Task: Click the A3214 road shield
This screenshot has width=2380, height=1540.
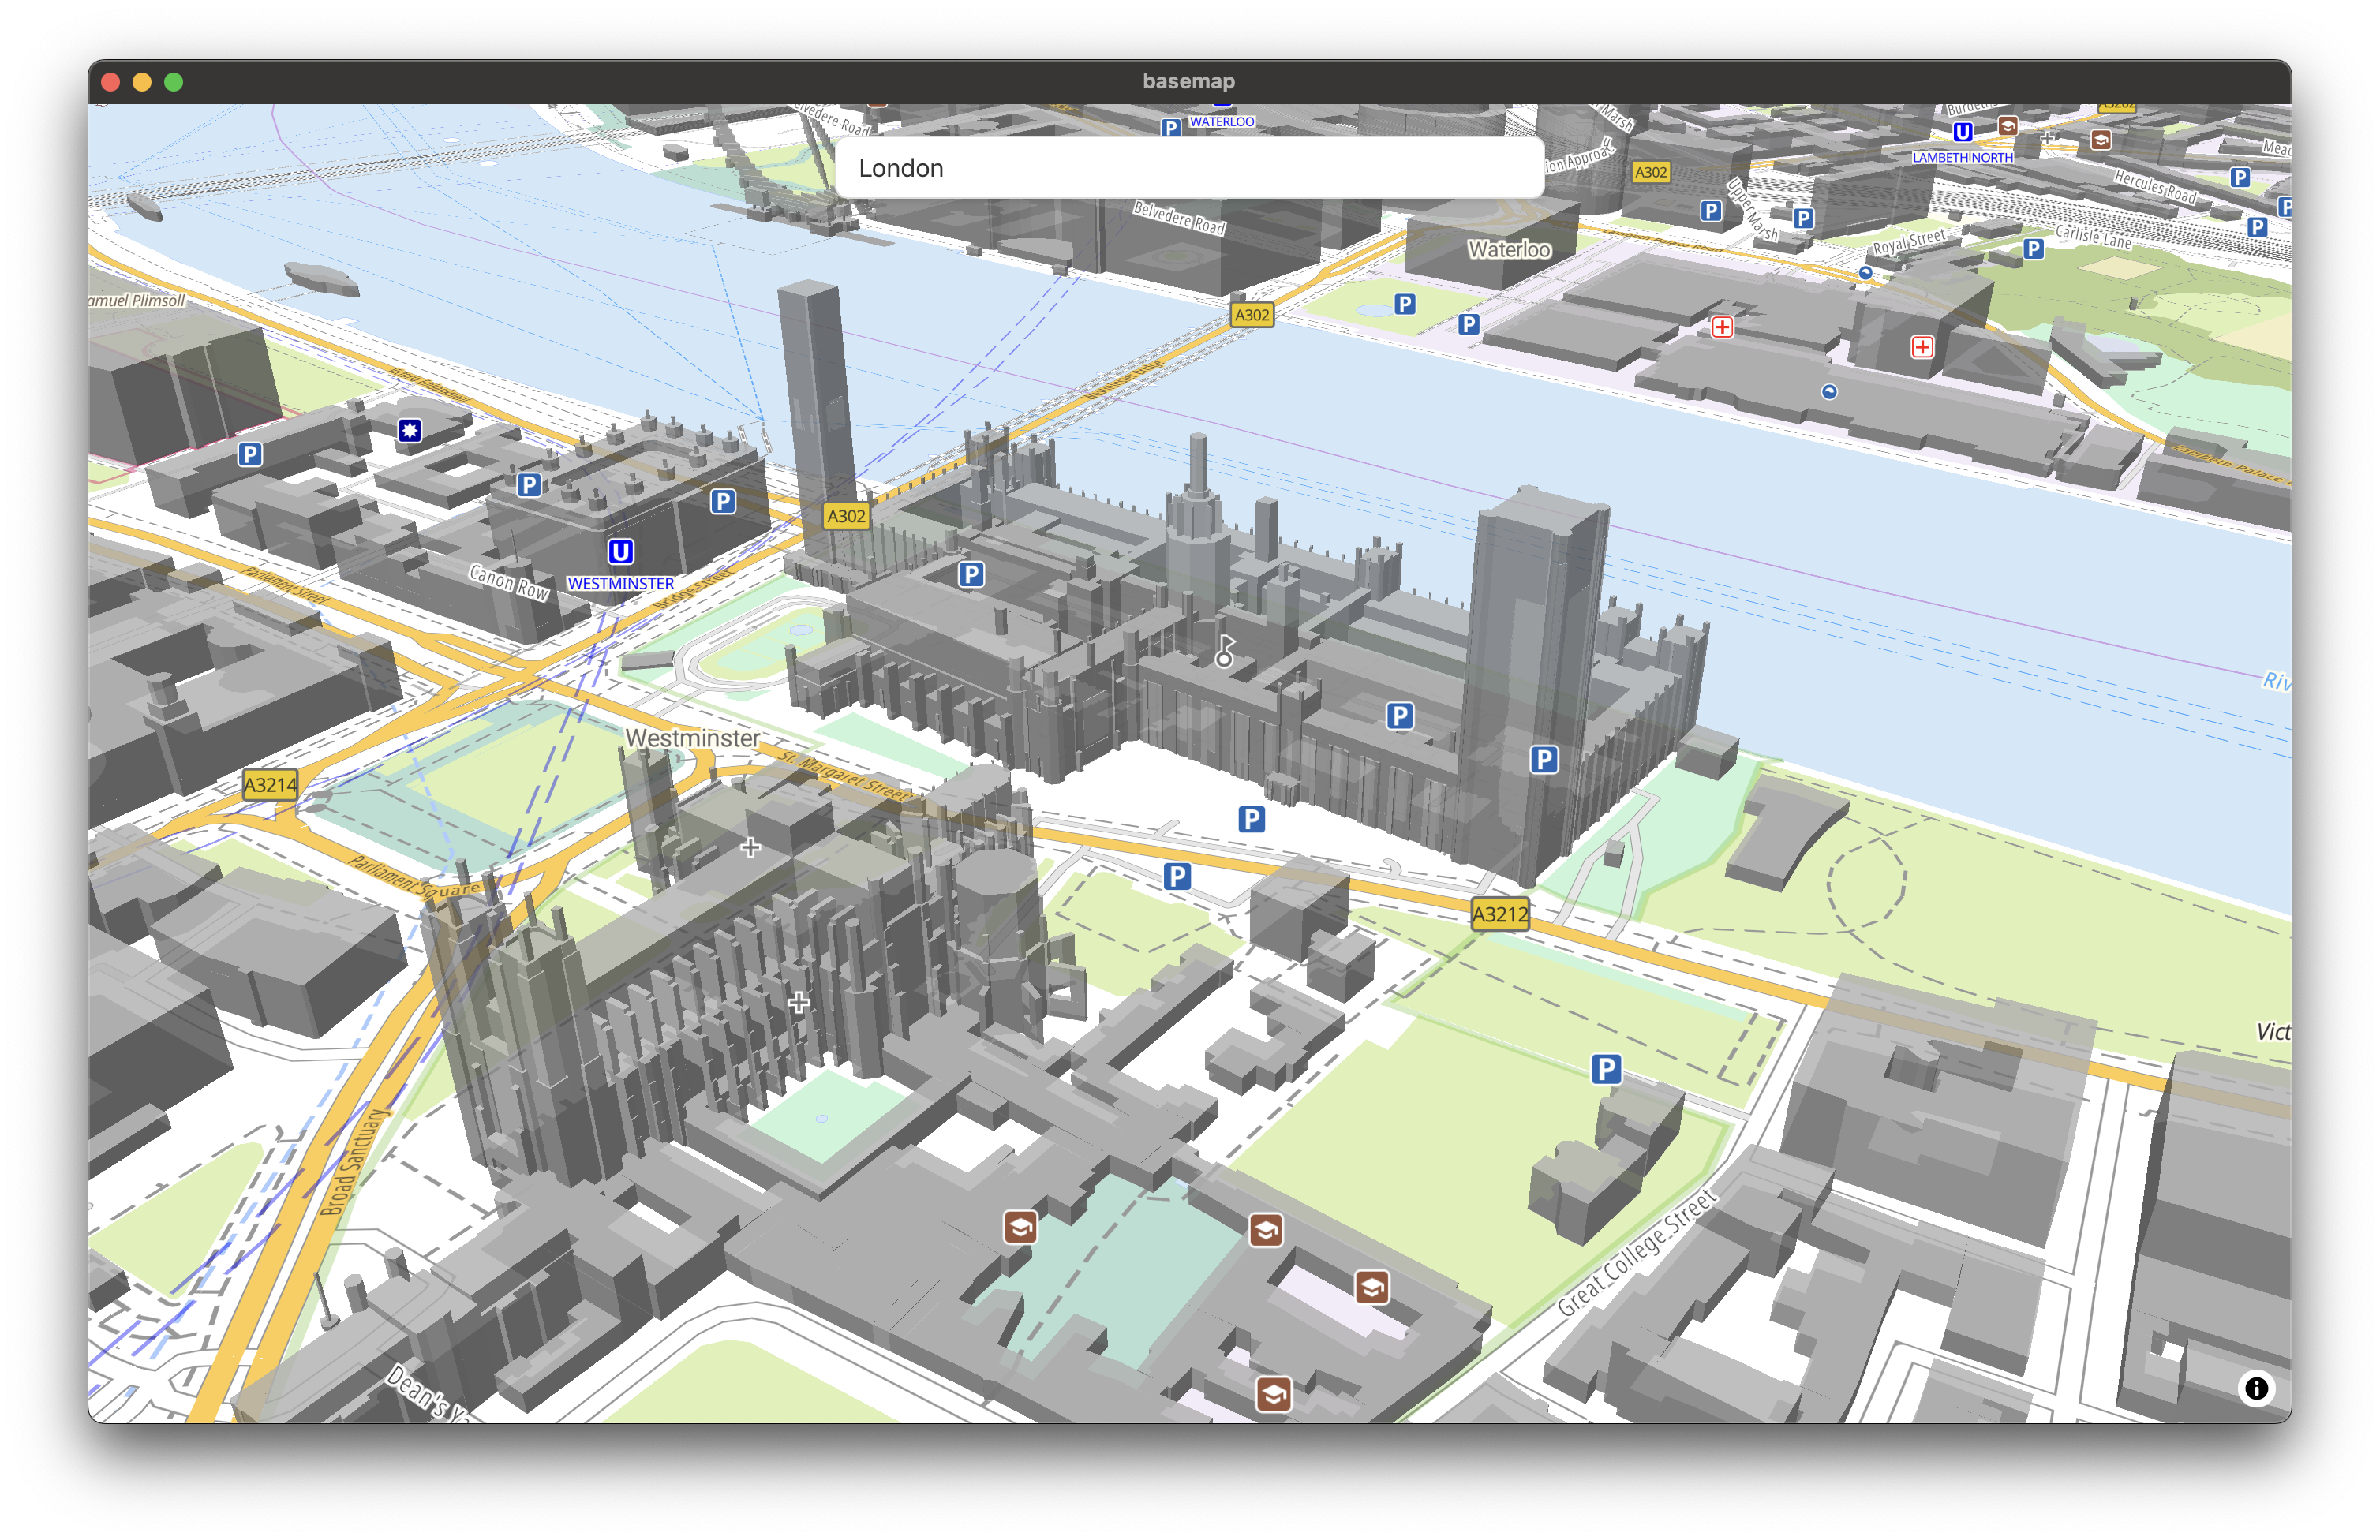Action: click(270, 785)
